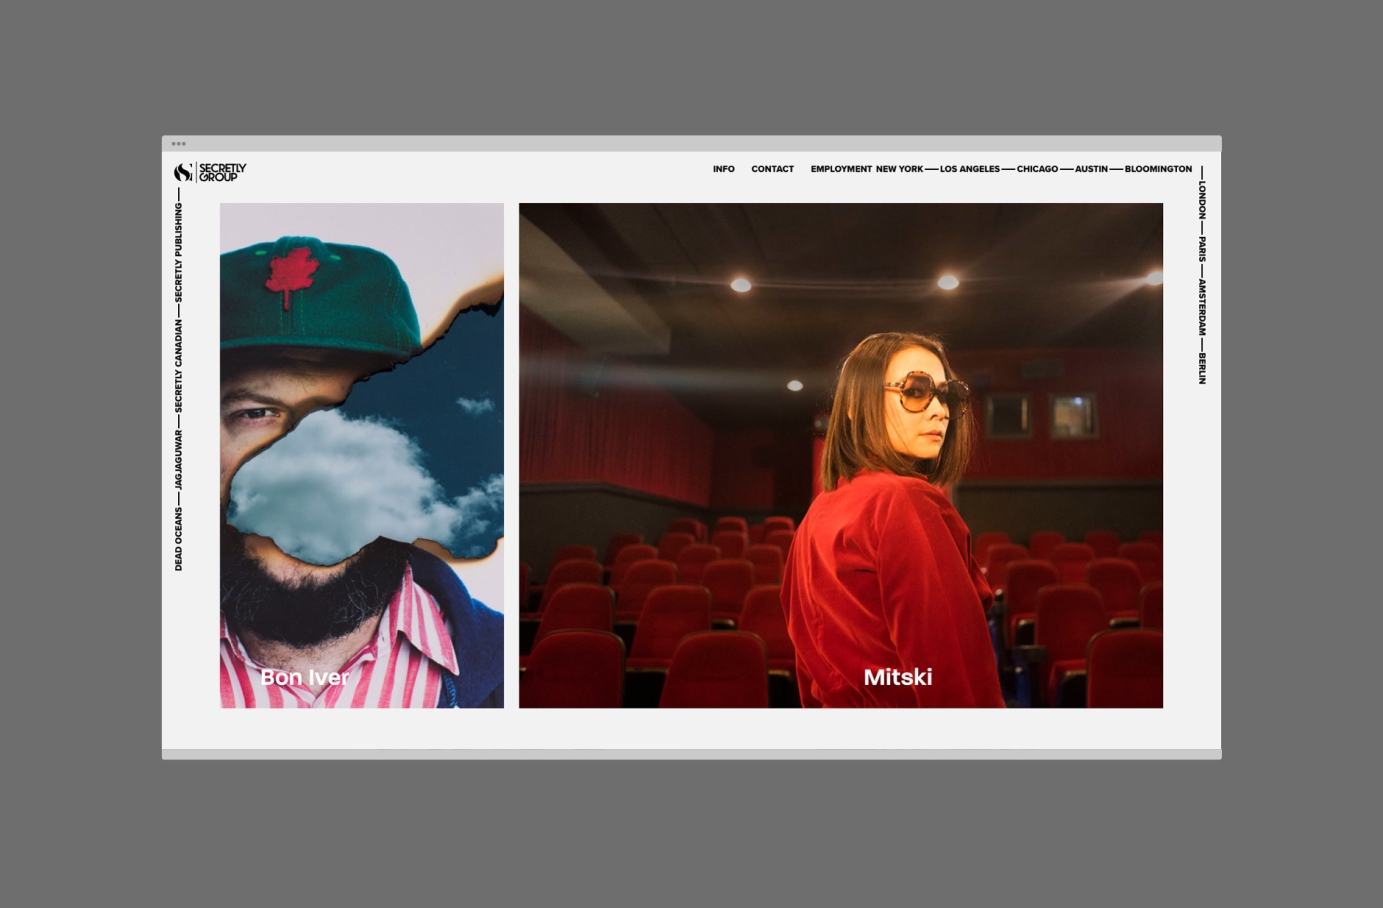Open the EMPLOYMENT page link

[x=840, y=169]
